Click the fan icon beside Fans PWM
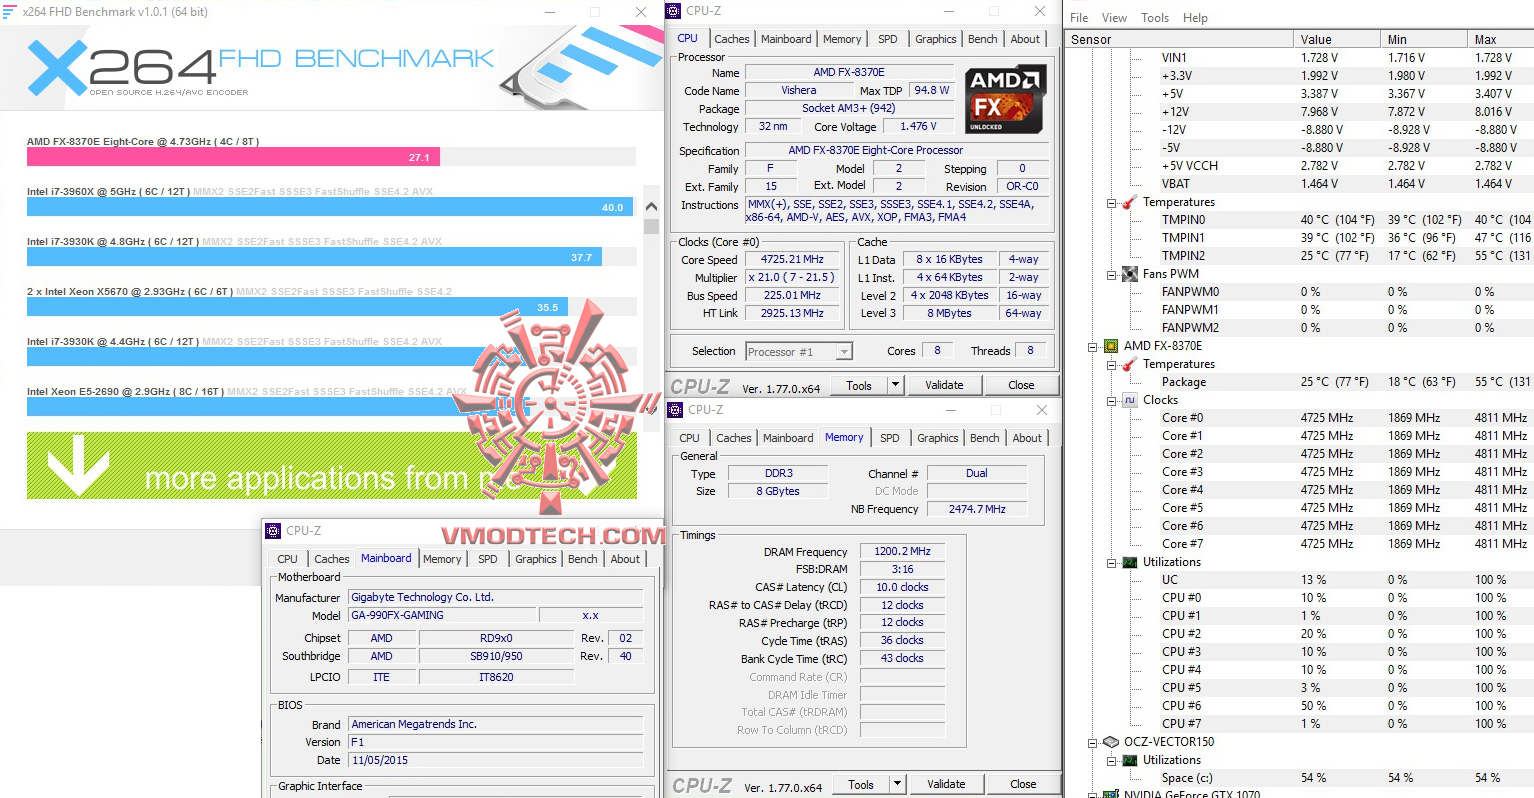This screenshot has height=798, width=1534. point(1130,274)
